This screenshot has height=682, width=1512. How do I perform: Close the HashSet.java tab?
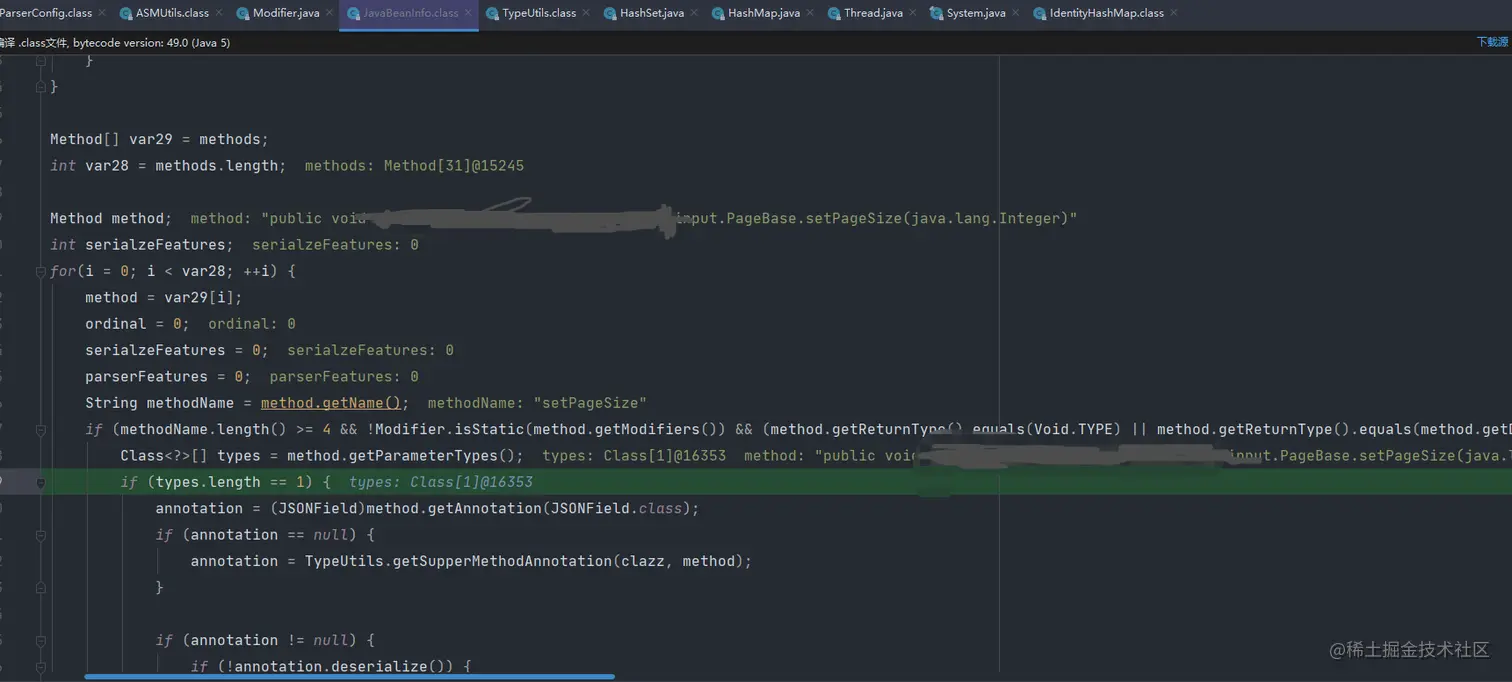[695, 13]
